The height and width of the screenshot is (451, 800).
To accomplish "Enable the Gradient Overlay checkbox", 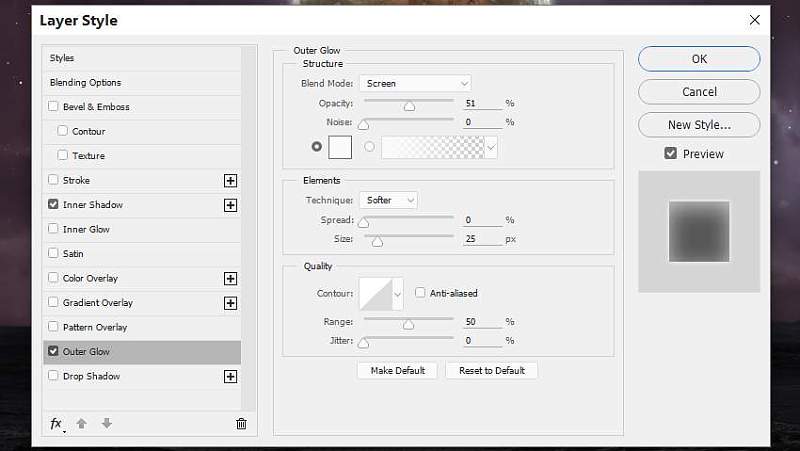I will (x=53, y=302).
